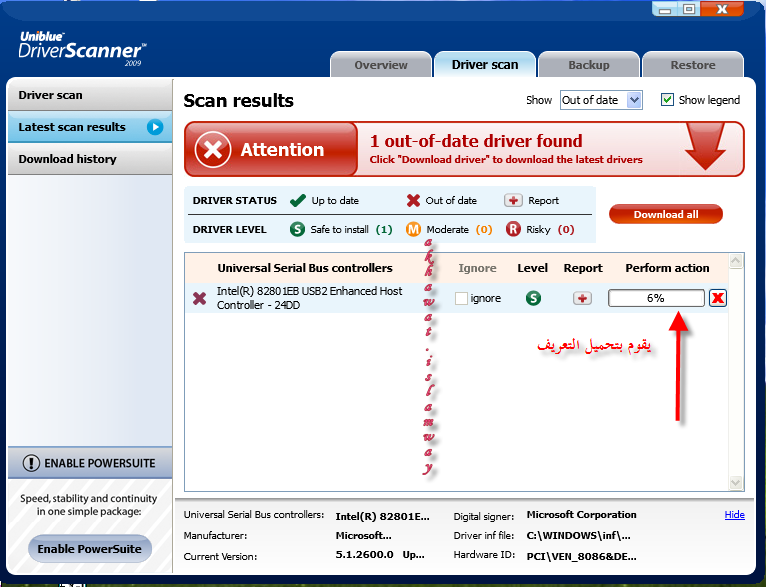Screen dimensions: 766x587
Task: Click the orange M Moderate legend icon
Action: coord(413,229)
